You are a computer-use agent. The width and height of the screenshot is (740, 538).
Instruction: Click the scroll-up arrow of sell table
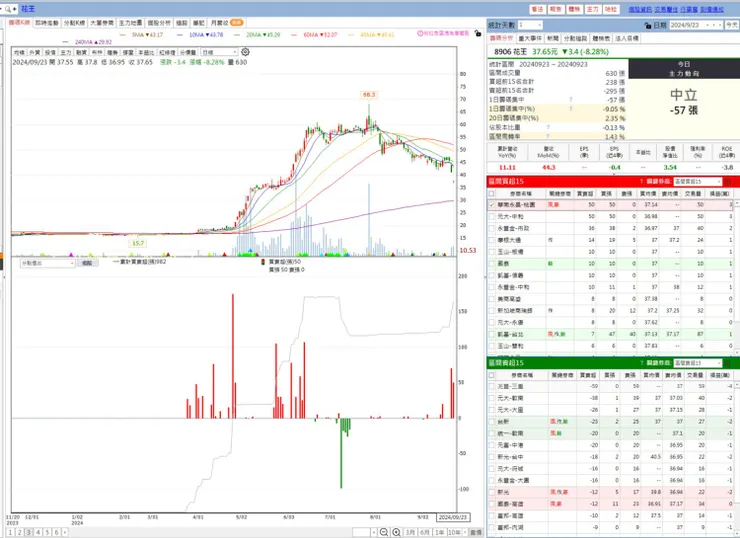coord(737,385)
